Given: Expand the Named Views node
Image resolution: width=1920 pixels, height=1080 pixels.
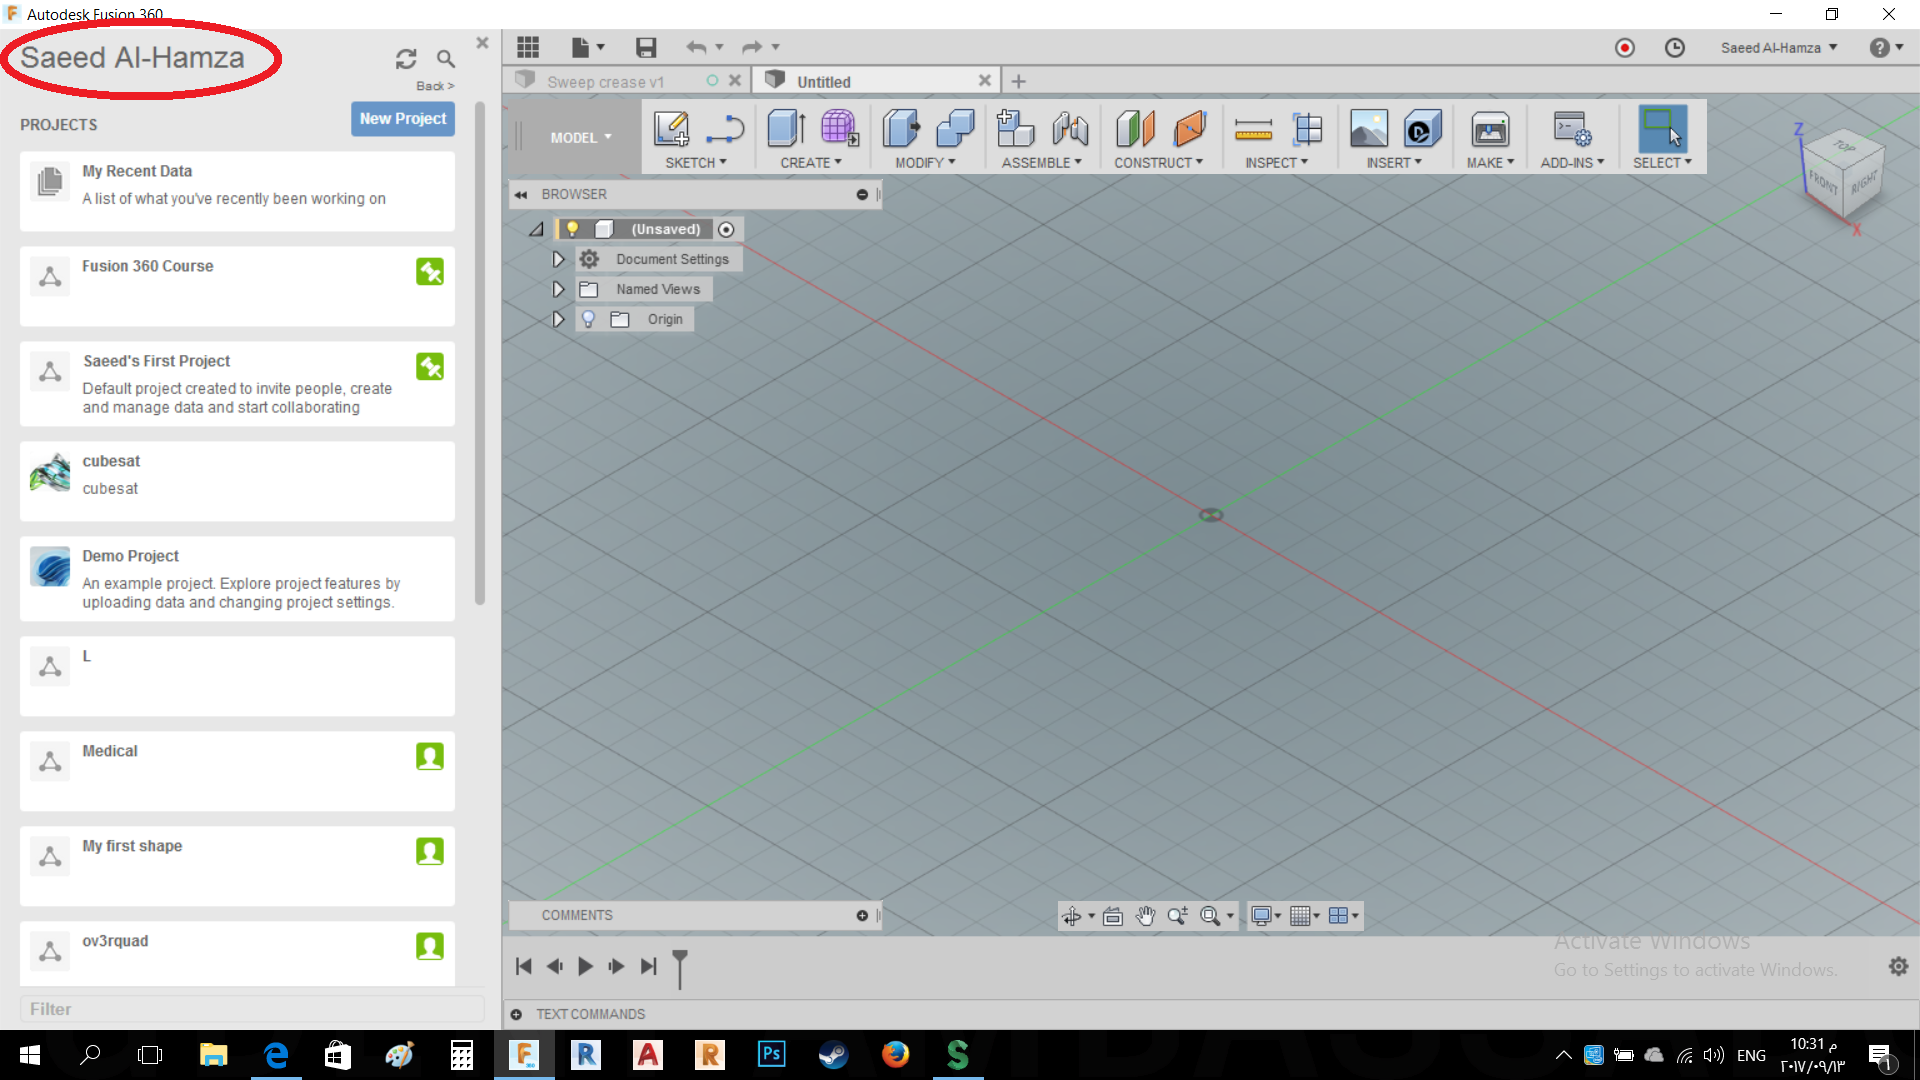Looking at the screenshot, I should (558, 289).
